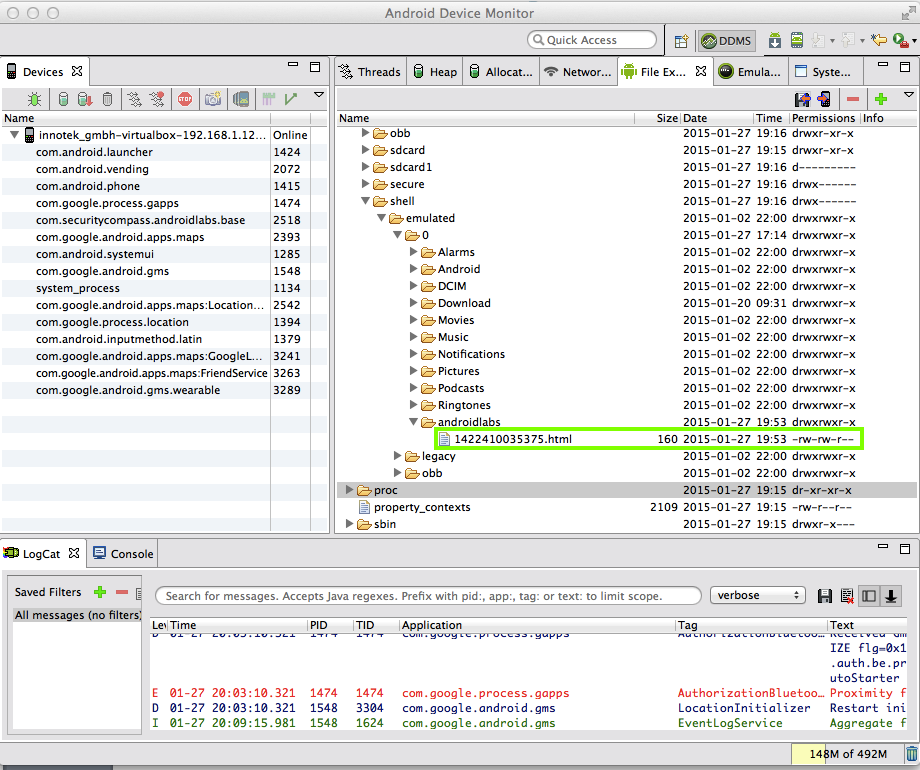Select com.securitycompass.androidlabs.base process
Image resolution: width=920 pixels, height=770 pixels.
[140, 220]
